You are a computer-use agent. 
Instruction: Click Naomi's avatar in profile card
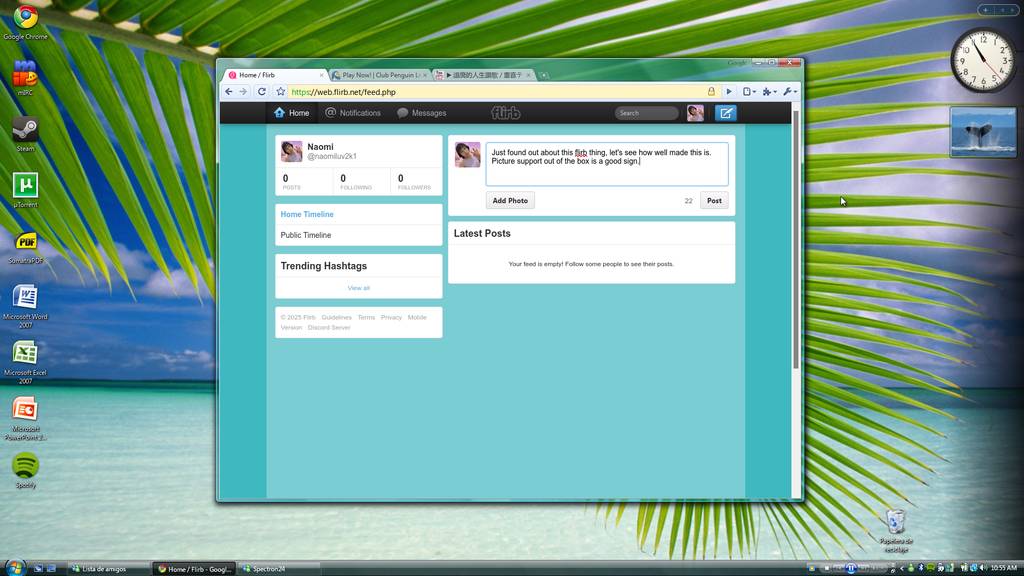(291, 151)
